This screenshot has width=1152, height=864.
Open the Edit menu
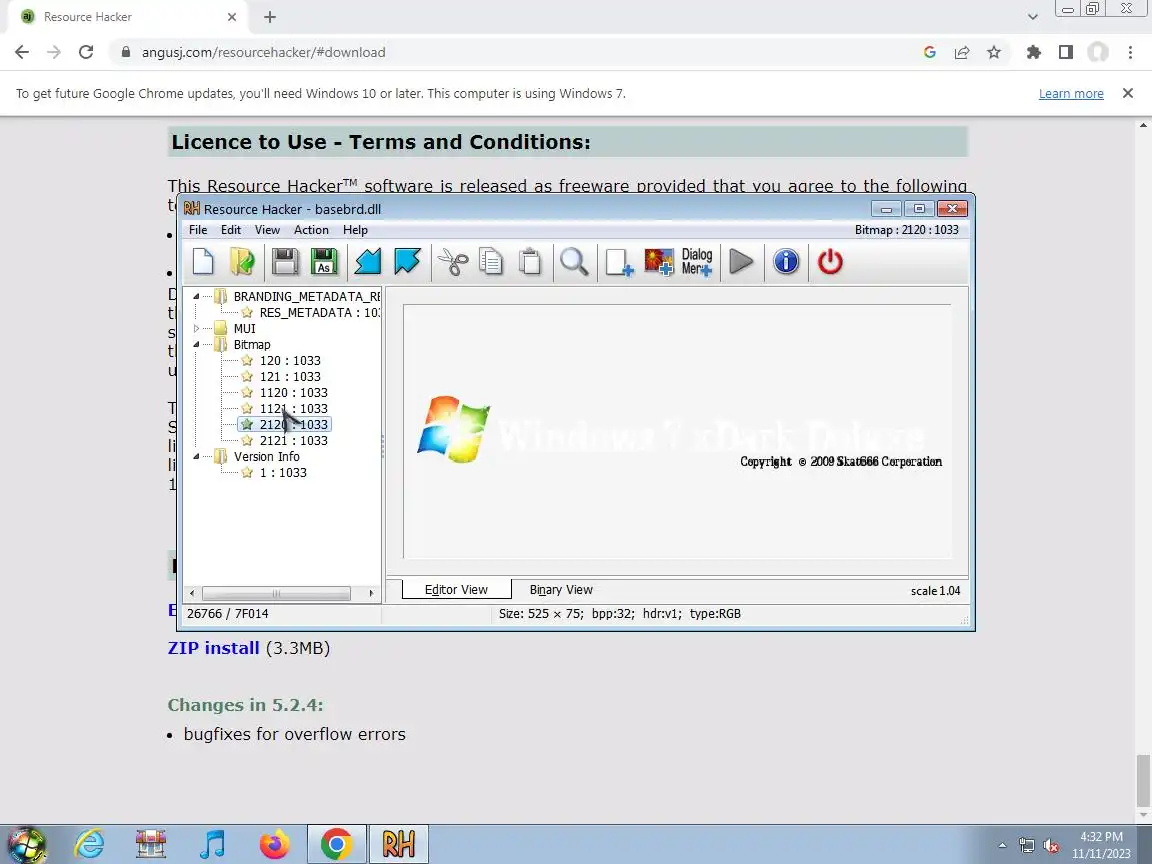231,229
